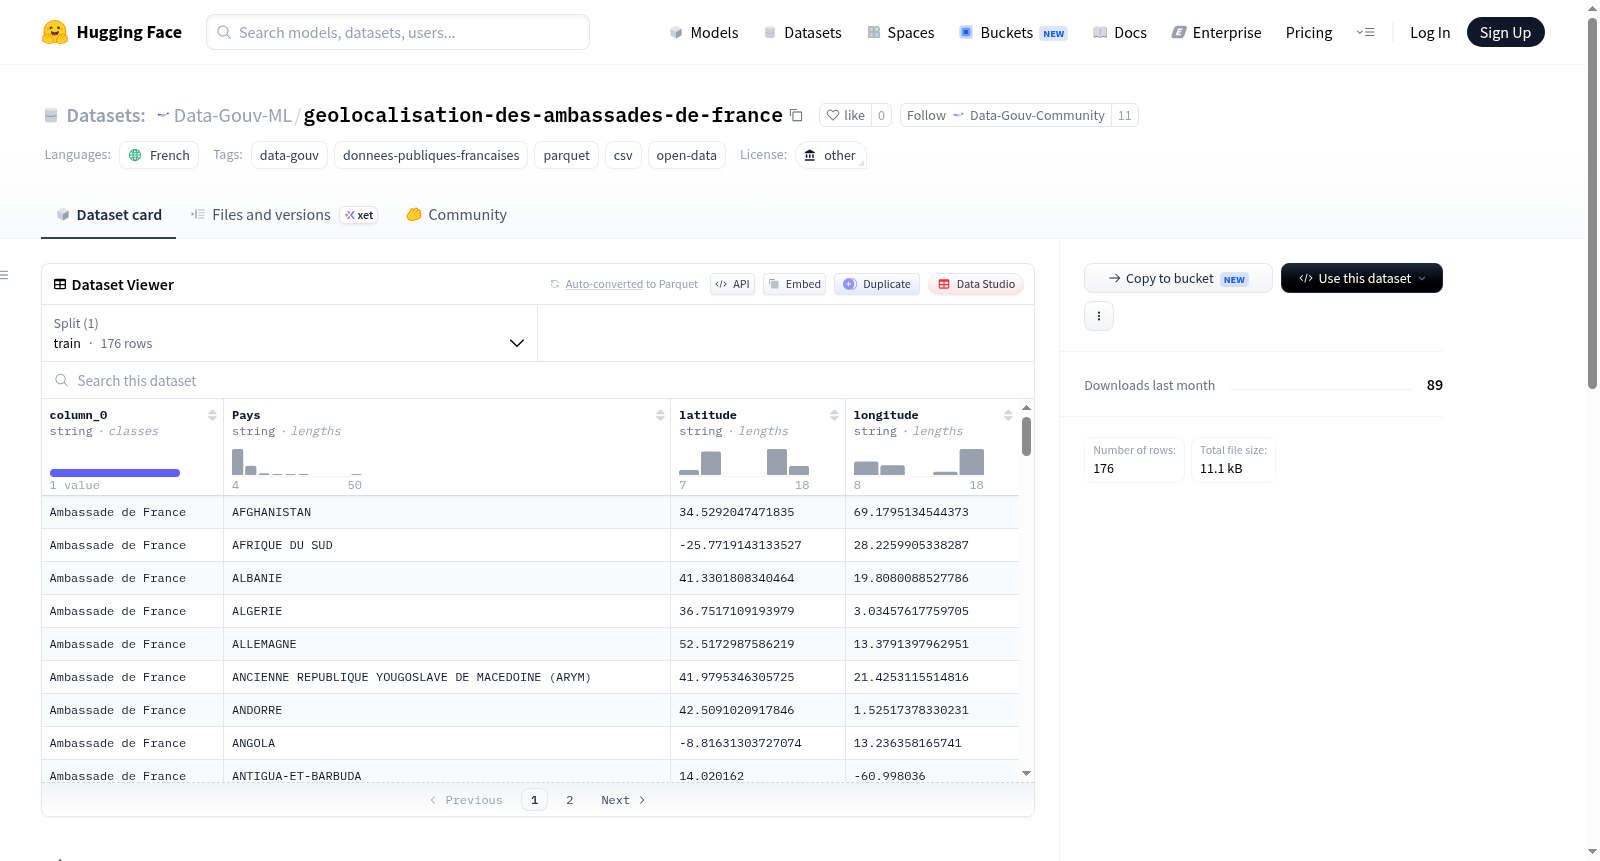Expand Use this dataset dropdown
Image resolution: width=1600 pixels, height=861 pixels.
[x=1362, y=278]
